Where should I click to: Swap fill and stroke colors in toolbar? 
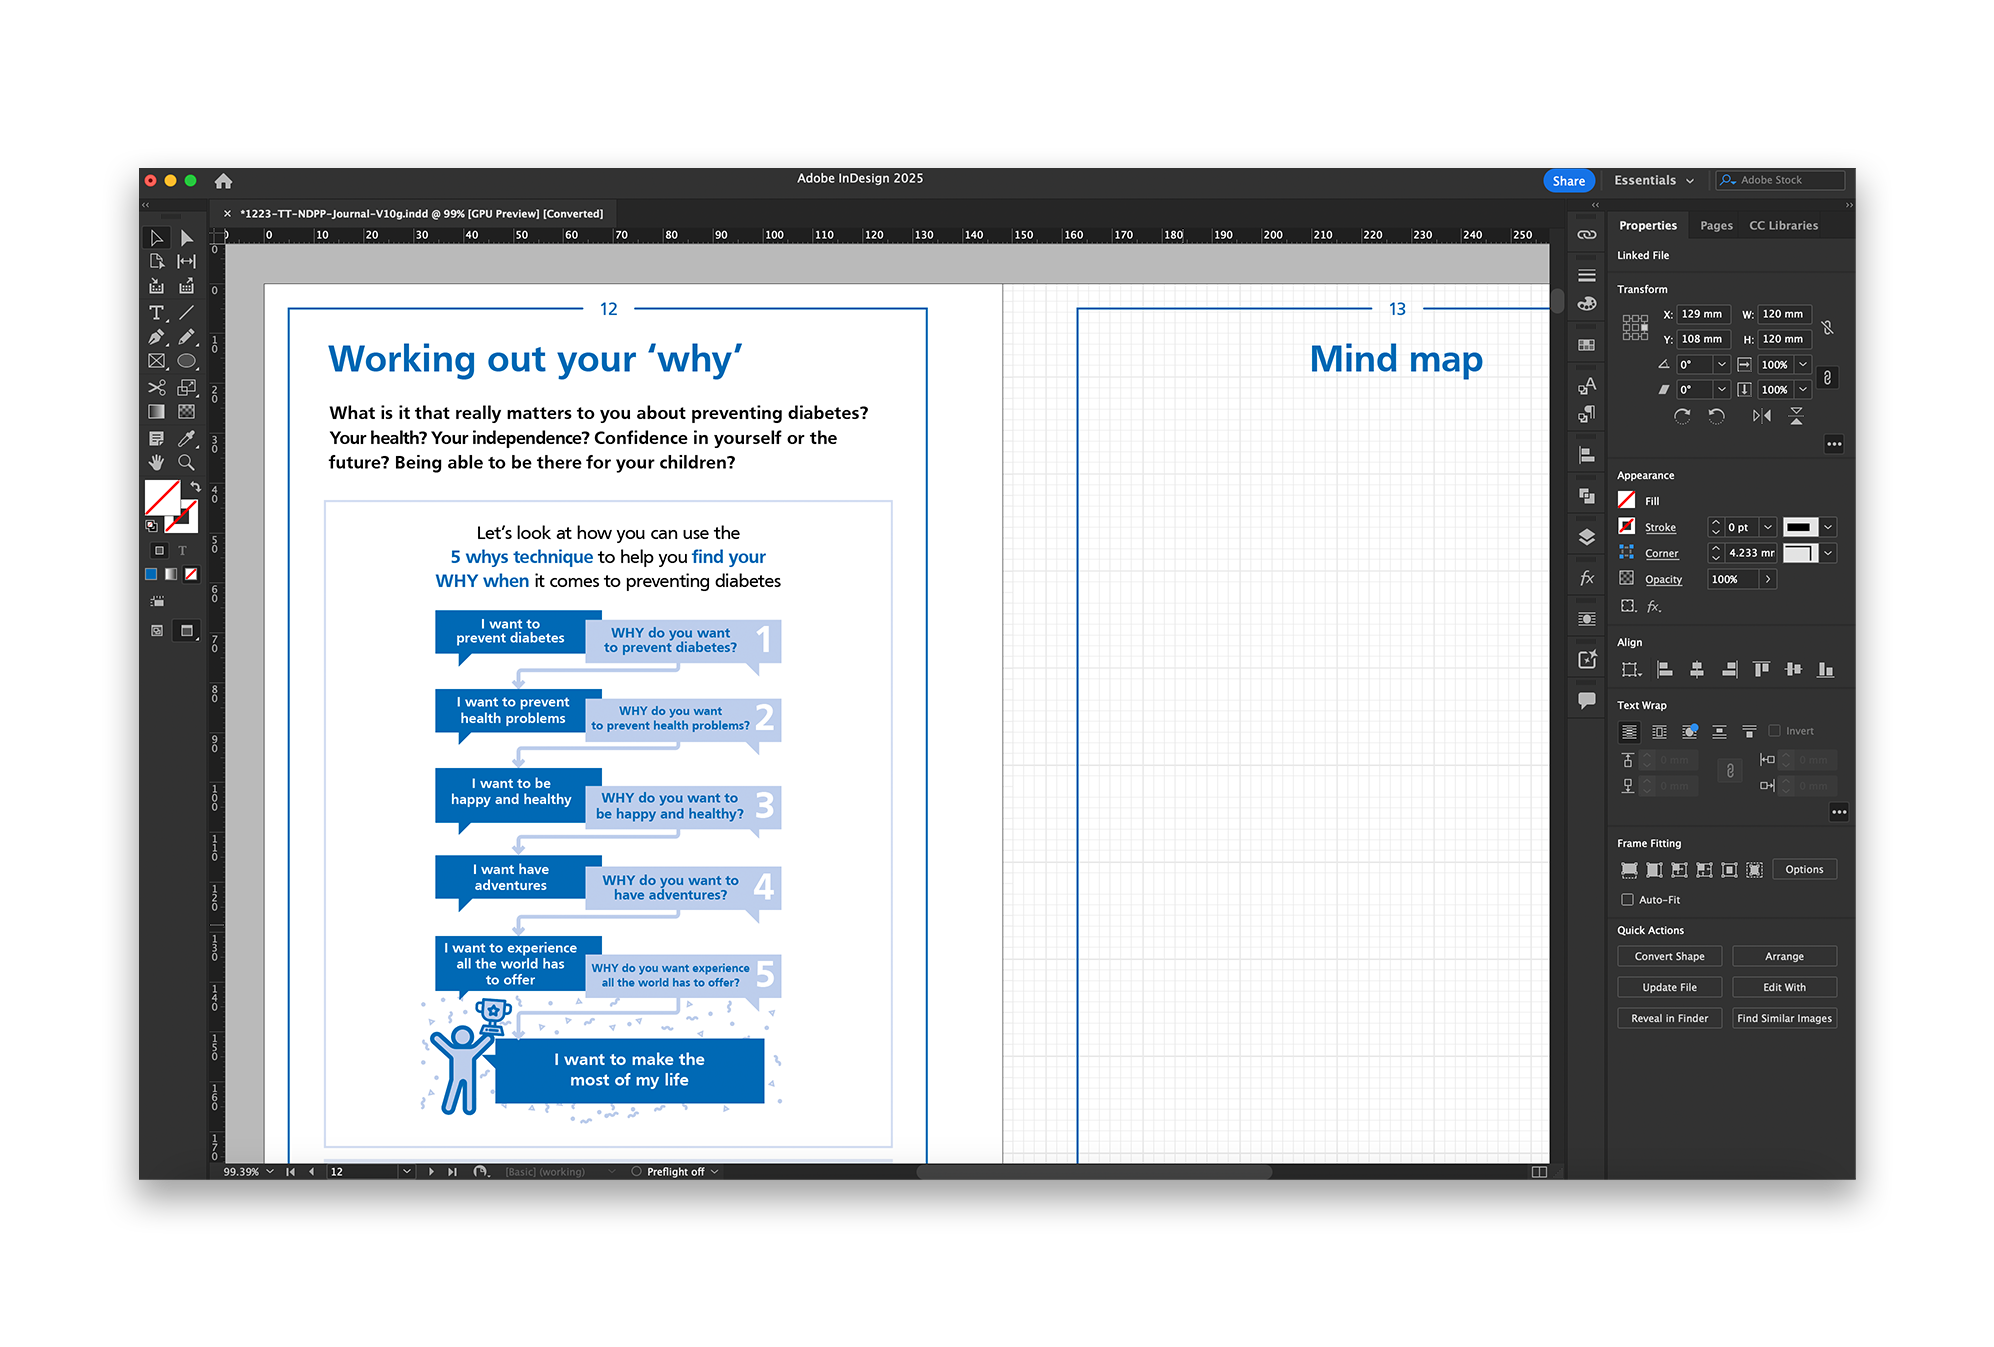tap(196, 487)
